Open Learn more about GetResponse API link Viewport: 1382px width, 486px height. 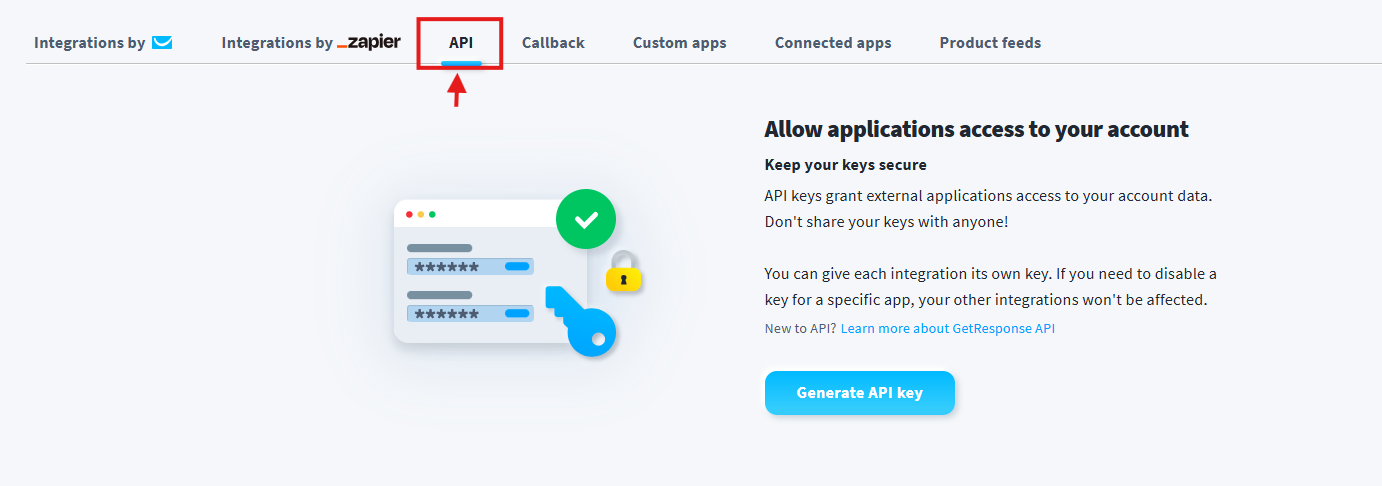click(948, 328)
